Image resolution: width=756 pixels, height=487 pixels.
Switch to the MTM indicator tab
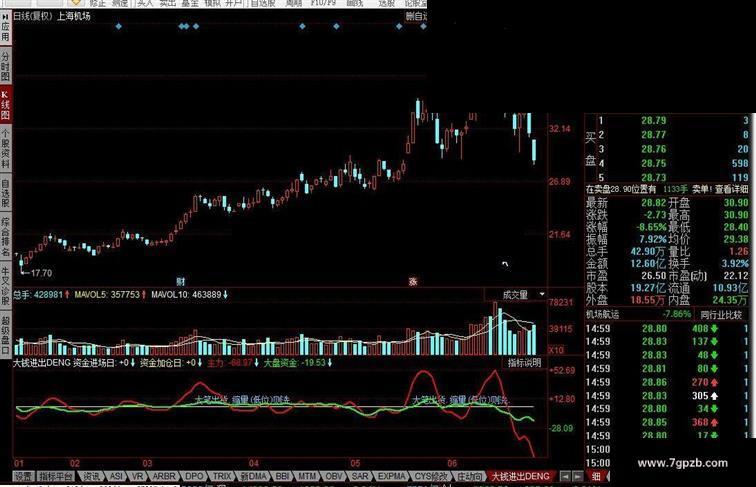pos(307,476)
